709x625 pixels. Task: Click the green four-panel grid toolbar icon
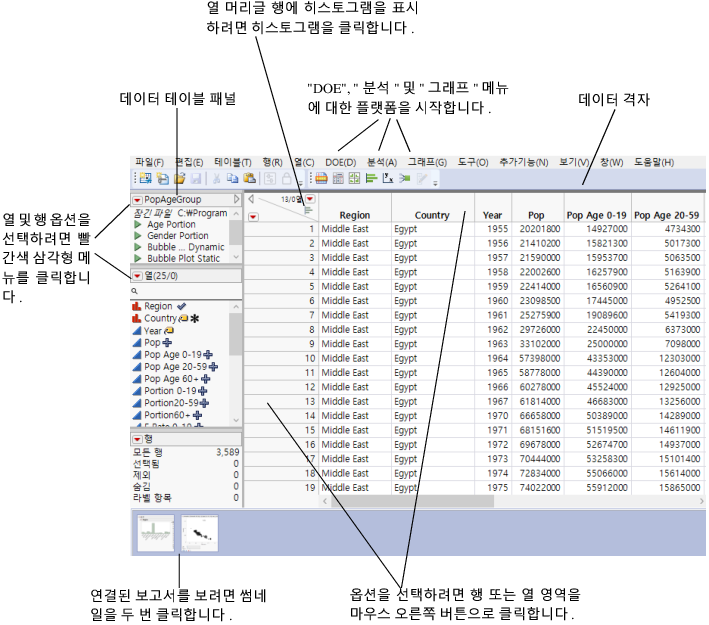354,179
